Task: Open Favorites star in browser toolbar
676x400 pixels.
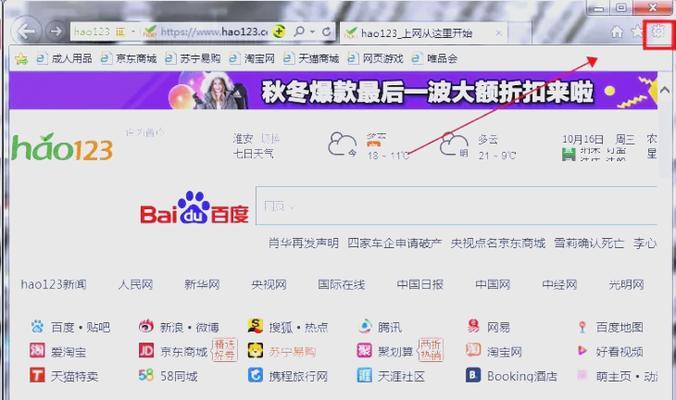Action: point(637,31)
